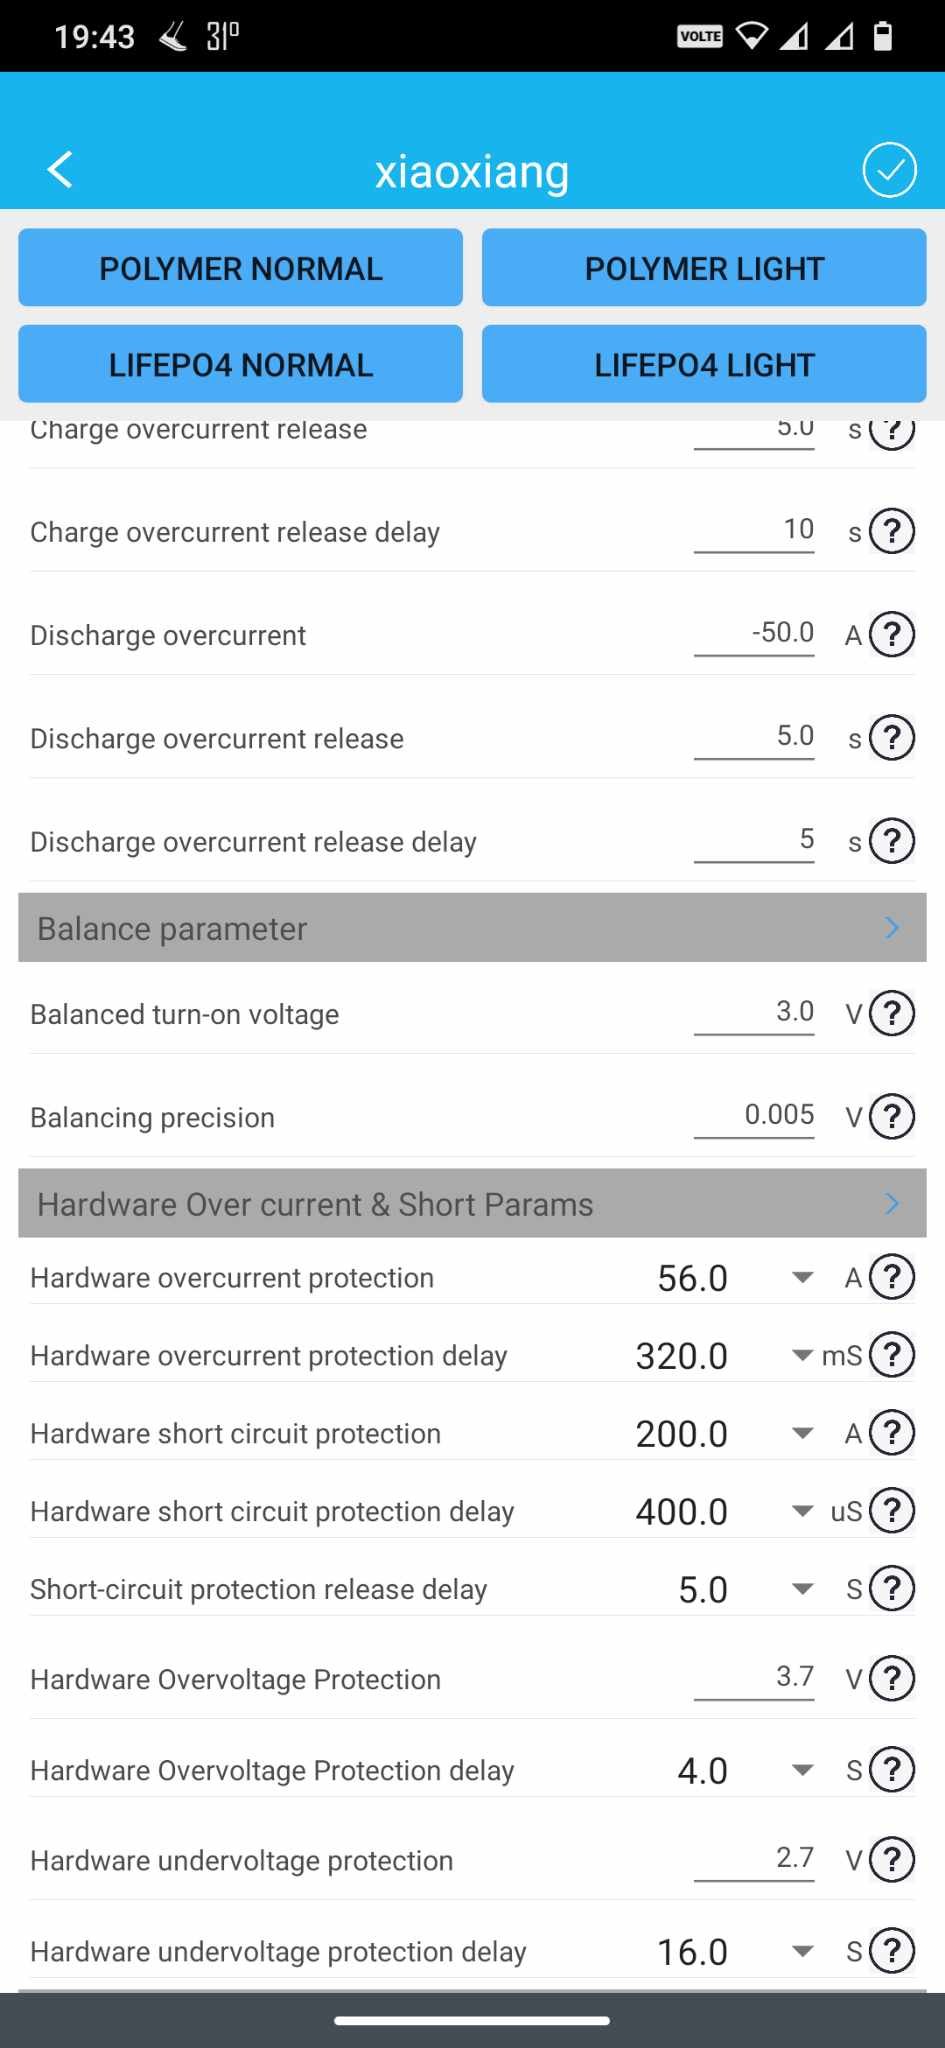Edit the Hardware Overvoltage Protection value

click(x=754, y=1678)
